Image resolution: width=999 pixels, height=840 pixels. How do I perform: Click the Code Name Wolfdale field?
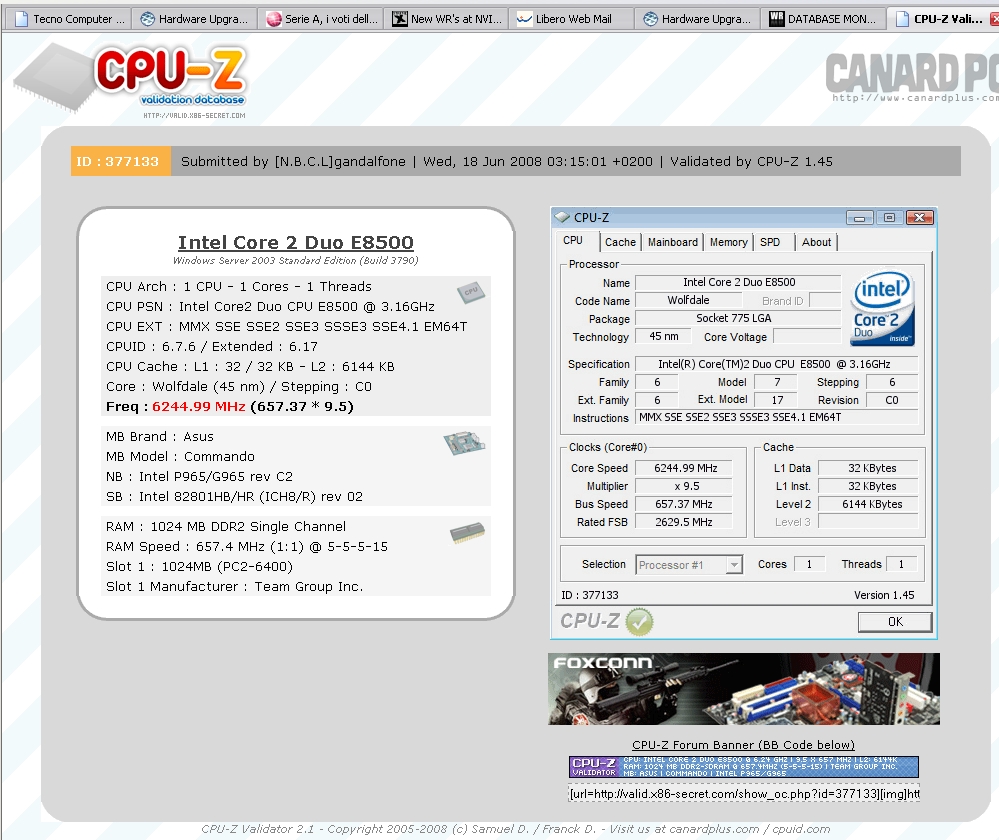[687, 300]
